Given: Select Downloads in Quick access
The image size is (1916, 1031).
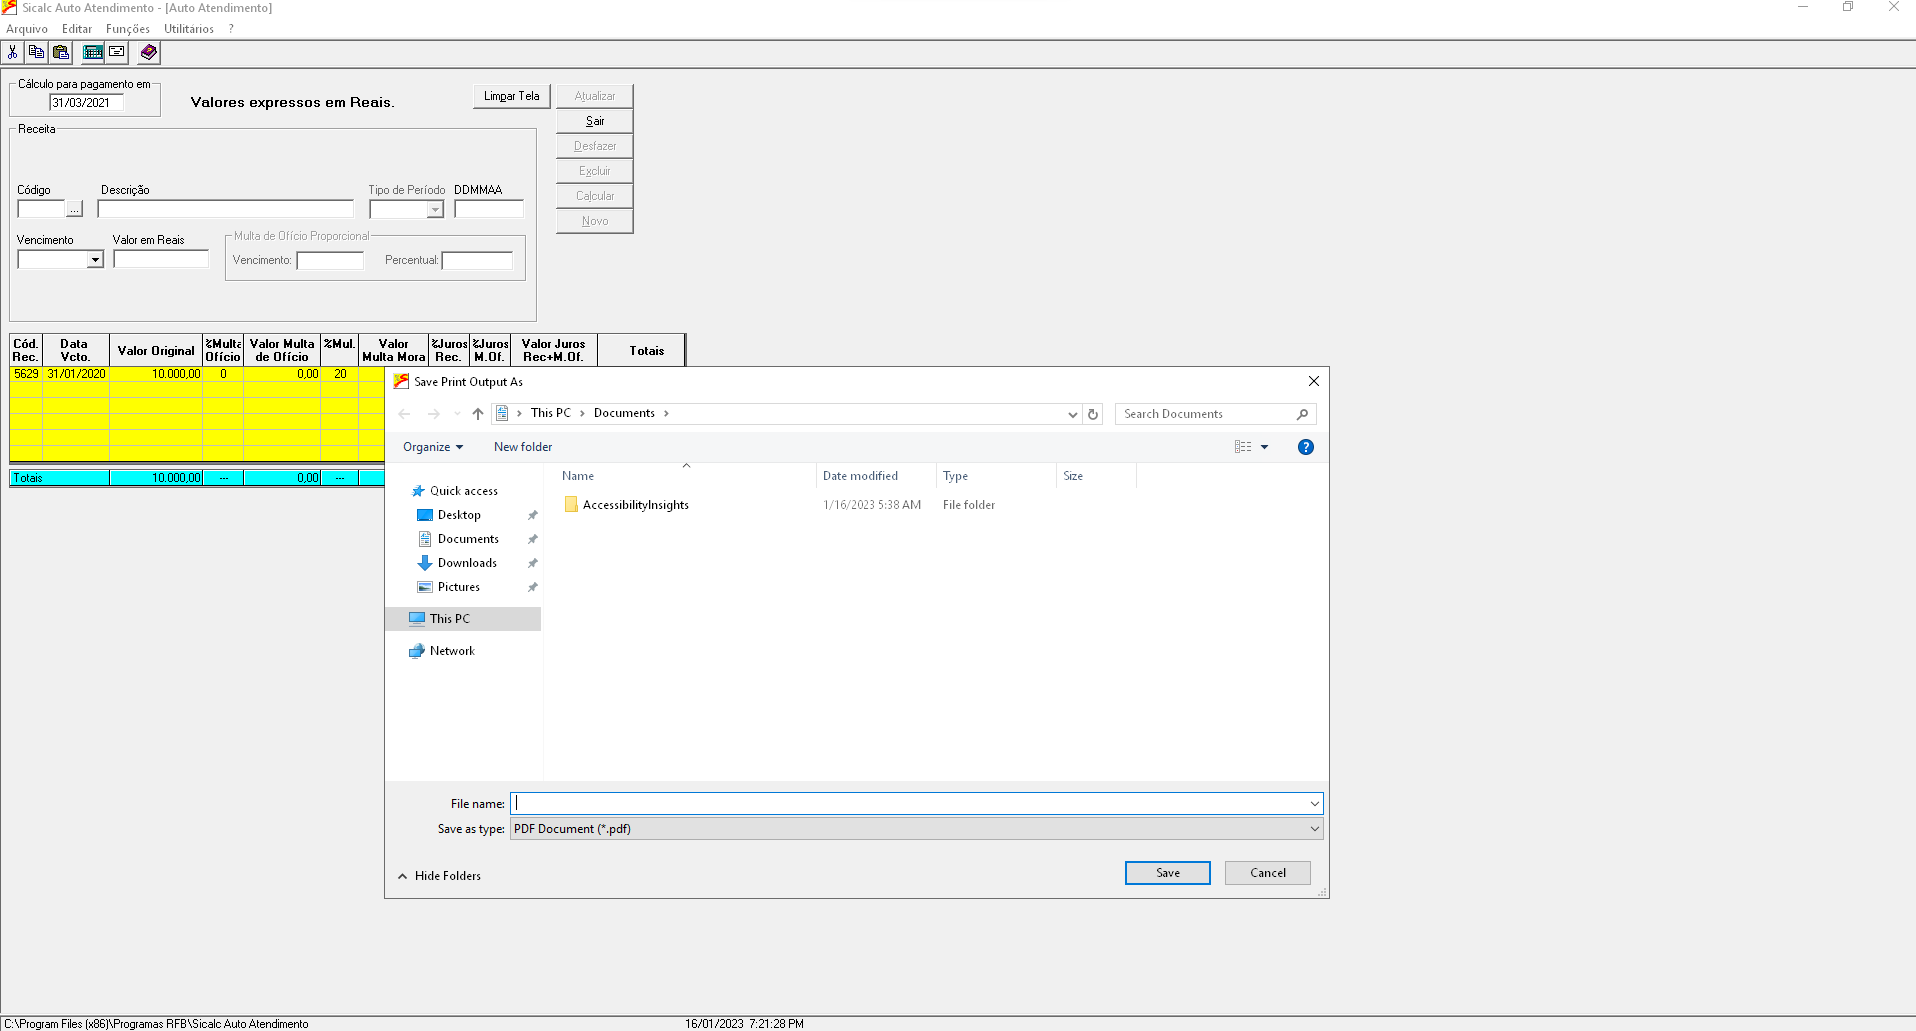Looking at the screenshot, I should pyautogui.click(x=467, y=563).
